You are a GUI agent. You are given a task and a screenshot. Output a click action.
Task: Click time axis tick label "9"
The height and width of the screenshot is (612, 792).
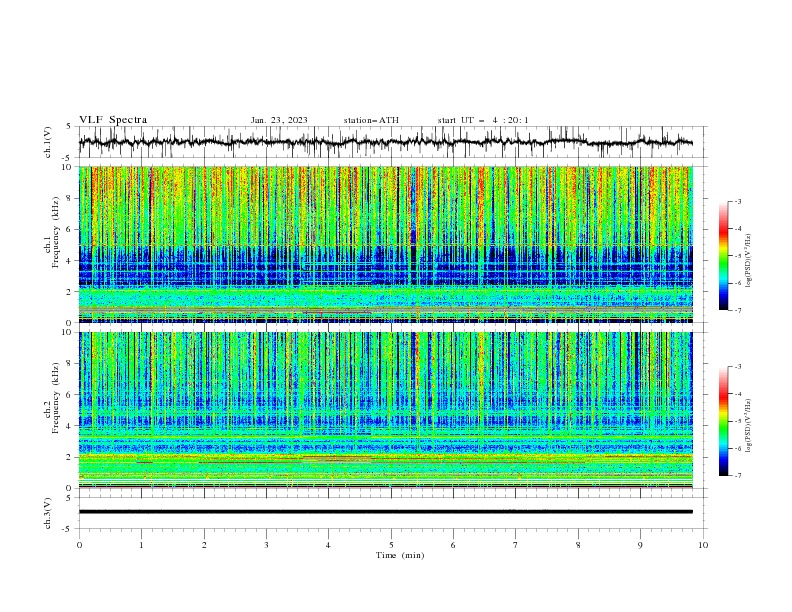(x=640, y=545)
